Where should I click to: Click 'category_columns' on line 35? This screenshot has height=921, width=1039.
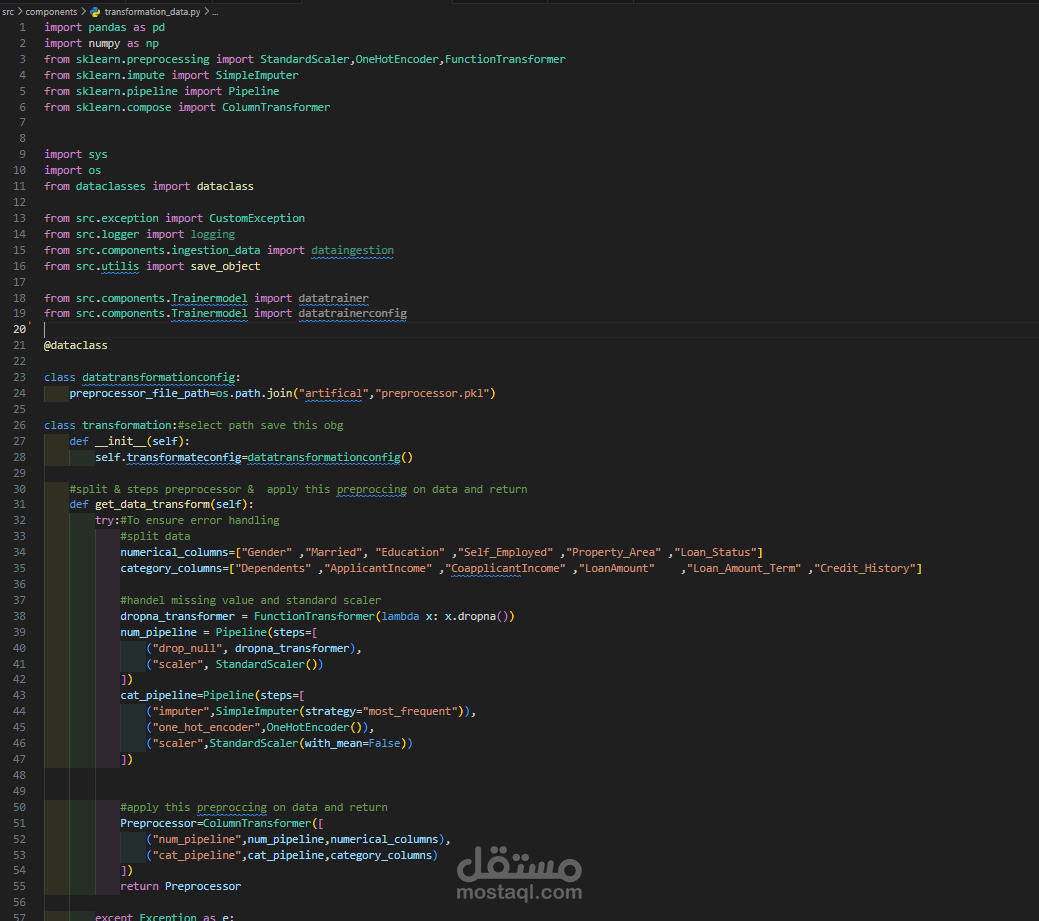pyautogui.click(x=171, y=568)
